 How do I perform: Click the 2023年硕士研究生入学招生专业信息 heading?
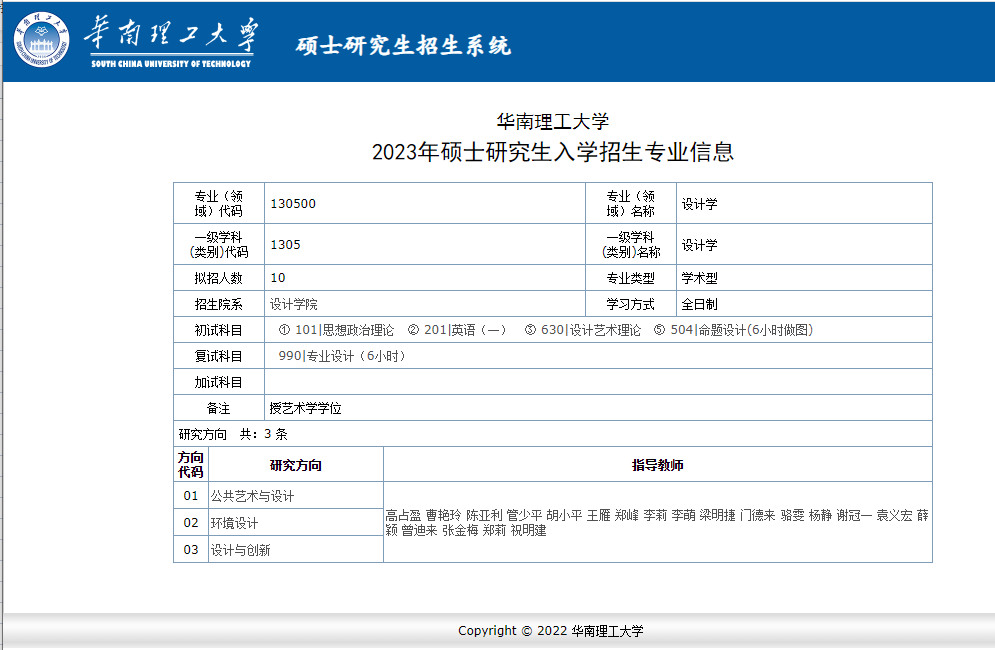552,152
